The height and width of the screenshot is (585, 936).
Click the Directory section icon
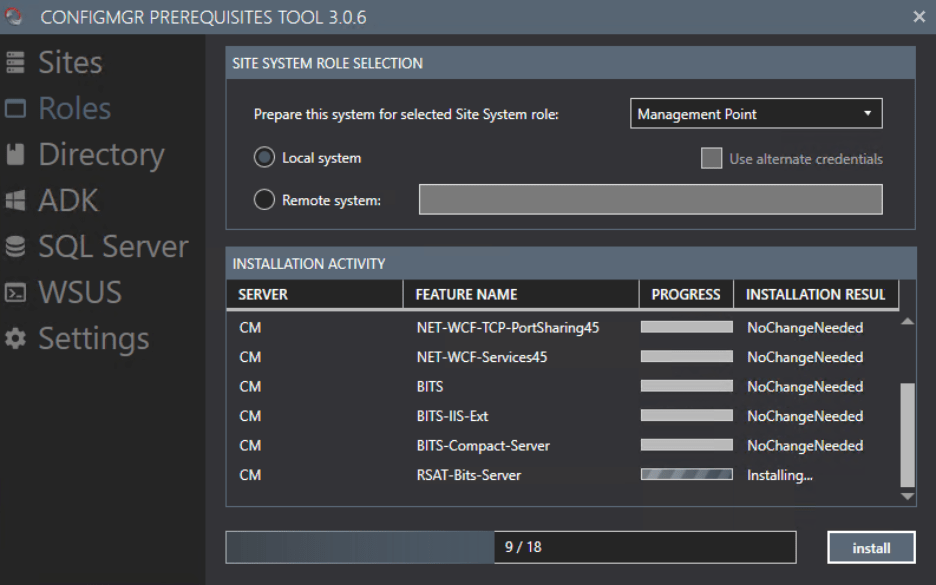pyautogui.click(x=14, y=154)
